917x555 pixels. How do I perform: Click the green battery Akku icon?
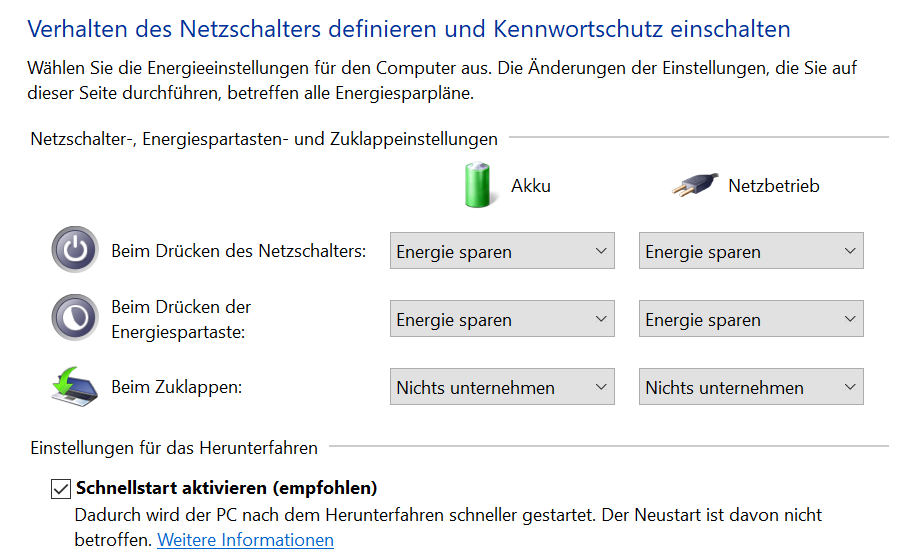click(x=478, y=185)
